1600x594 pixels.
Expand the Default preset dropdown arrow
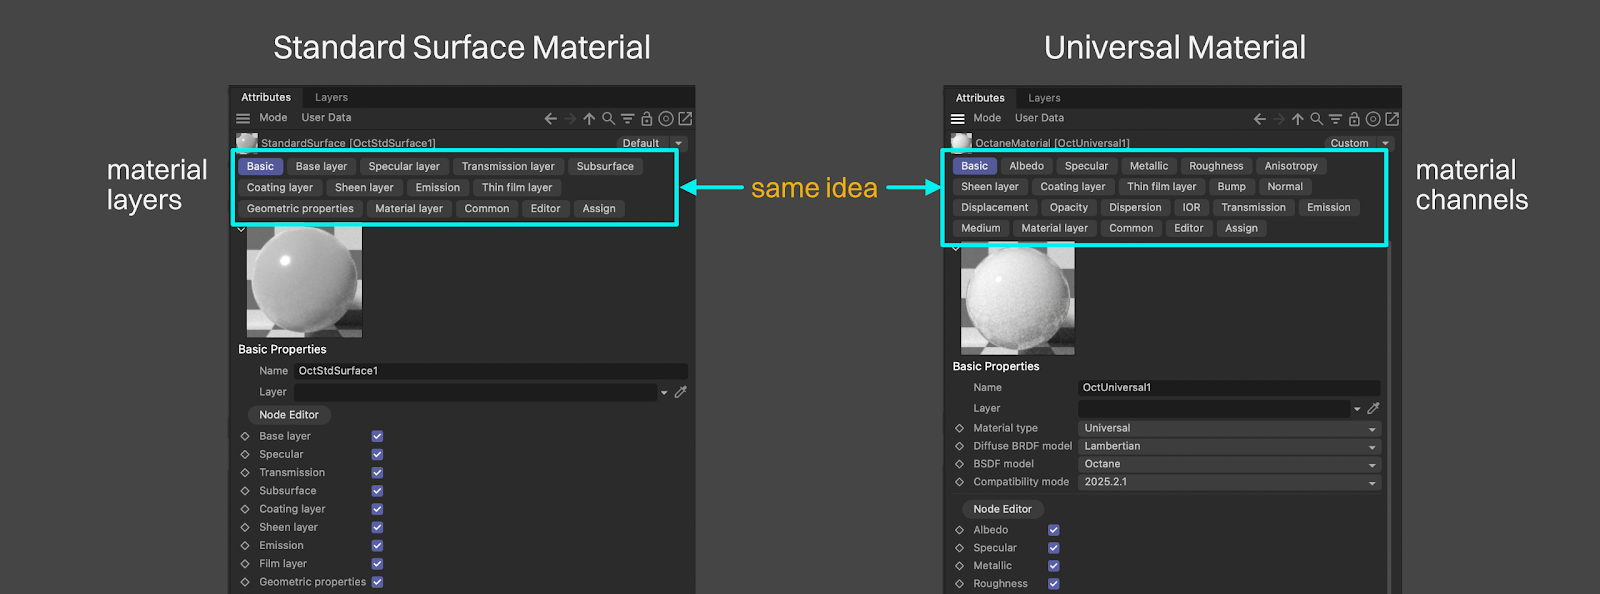pyautogui.click(x=678, y=143)
